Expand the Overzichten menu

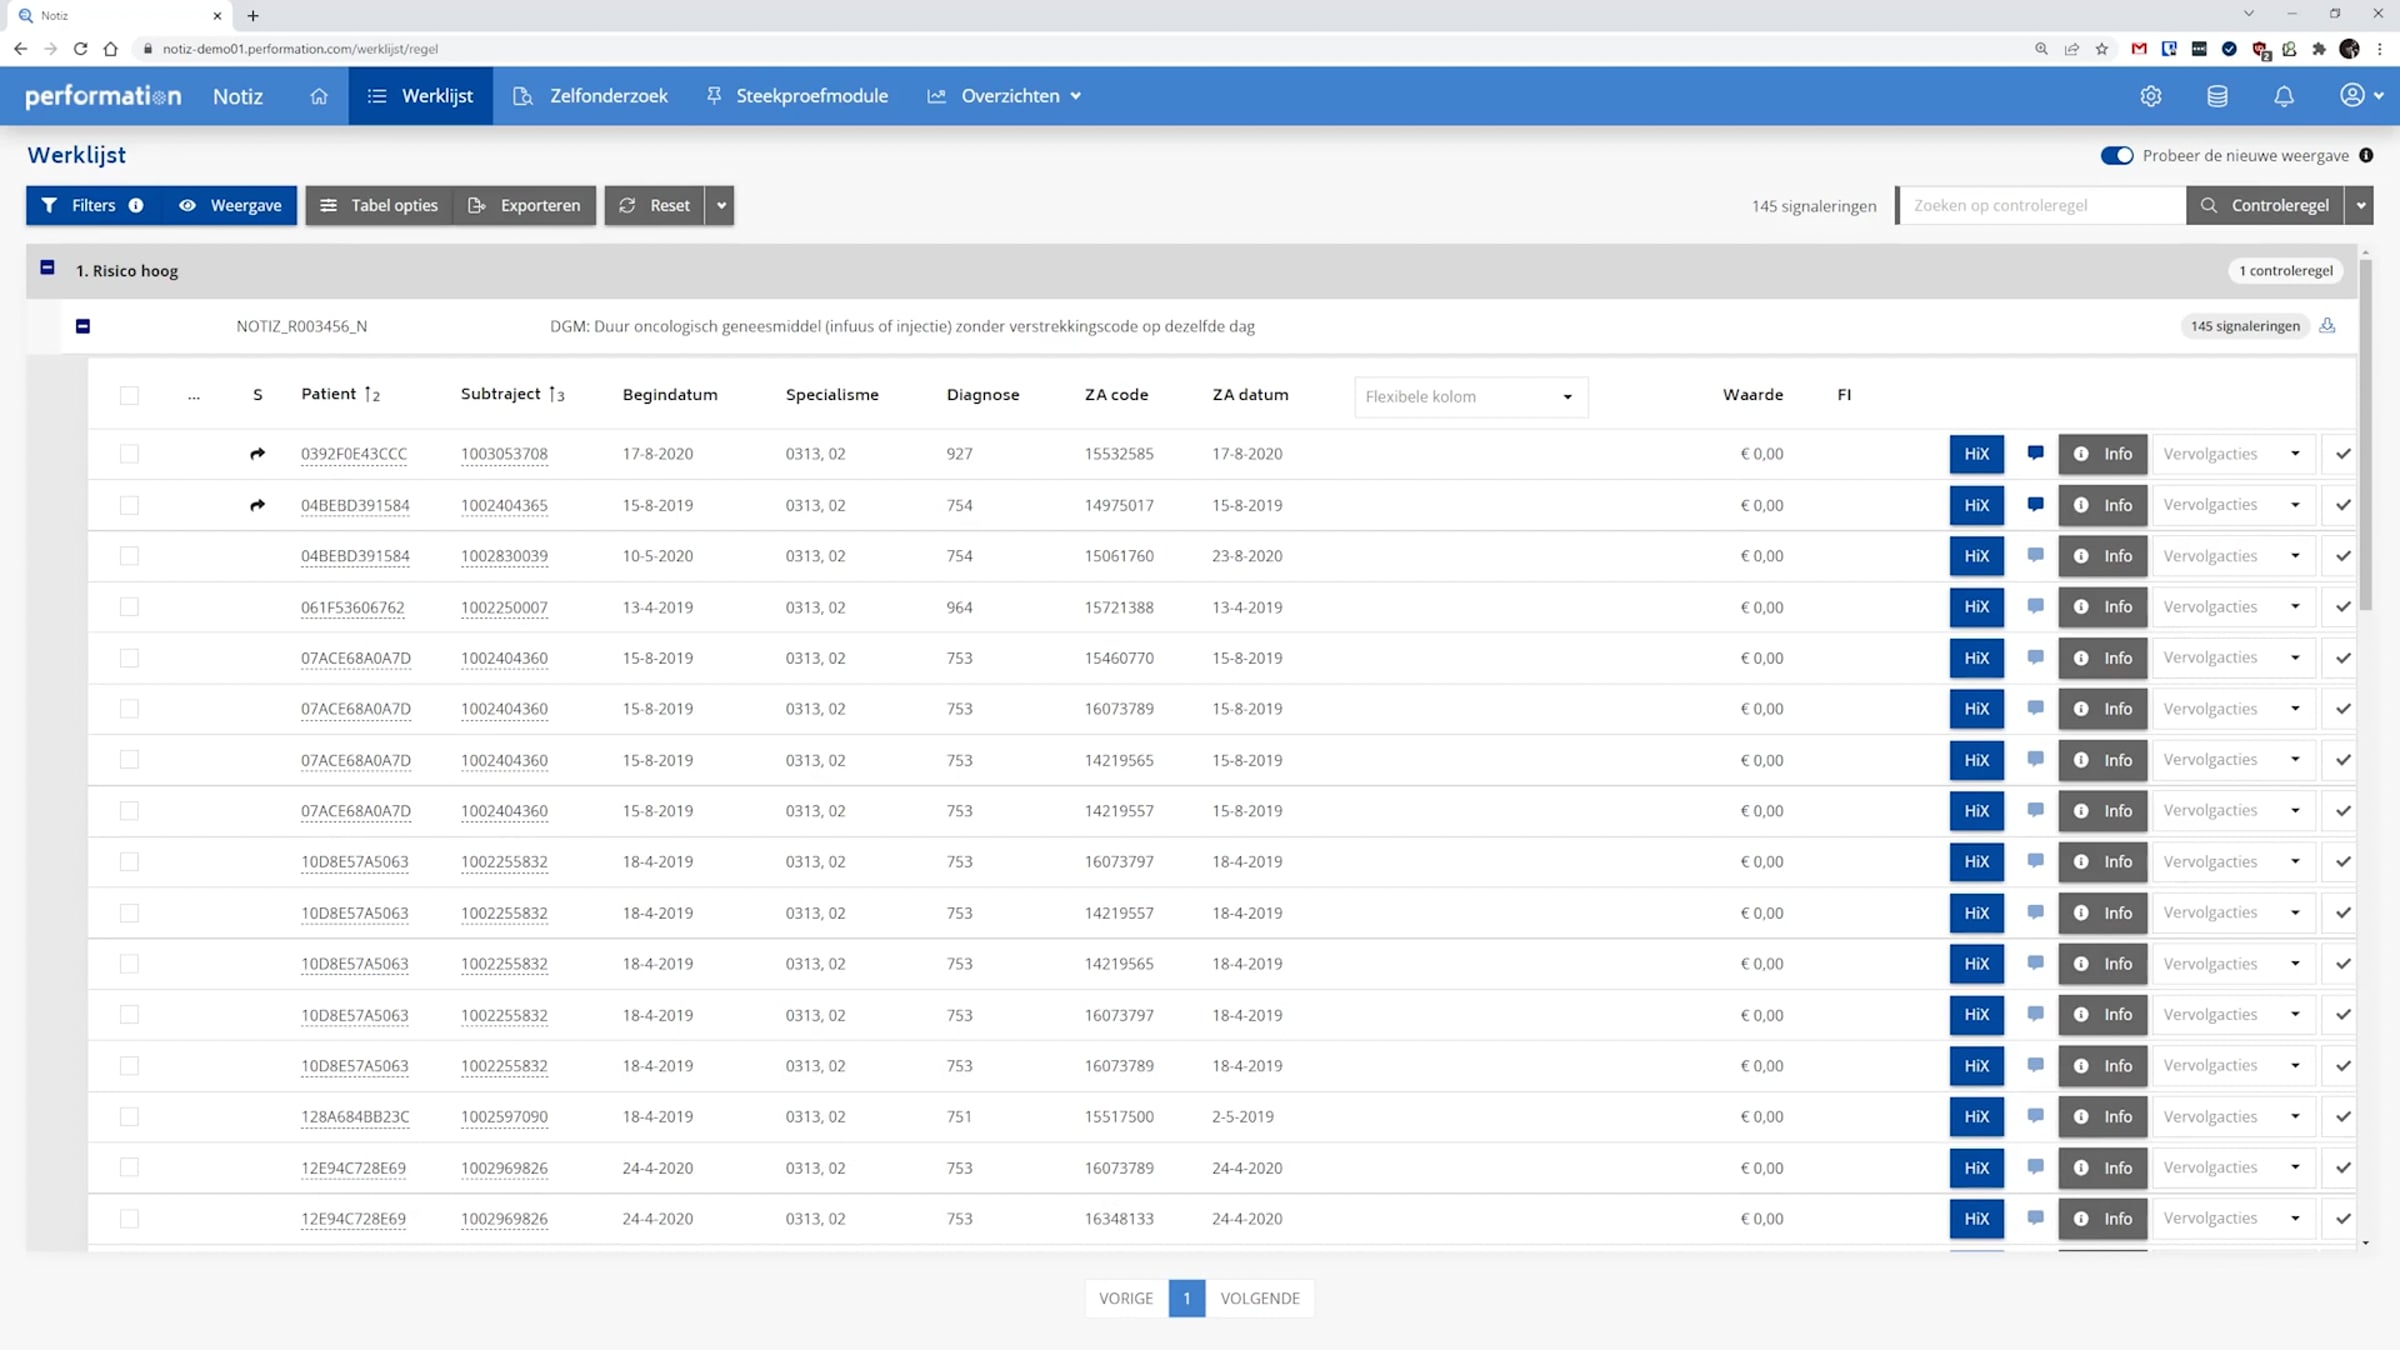pos(1005,96)
